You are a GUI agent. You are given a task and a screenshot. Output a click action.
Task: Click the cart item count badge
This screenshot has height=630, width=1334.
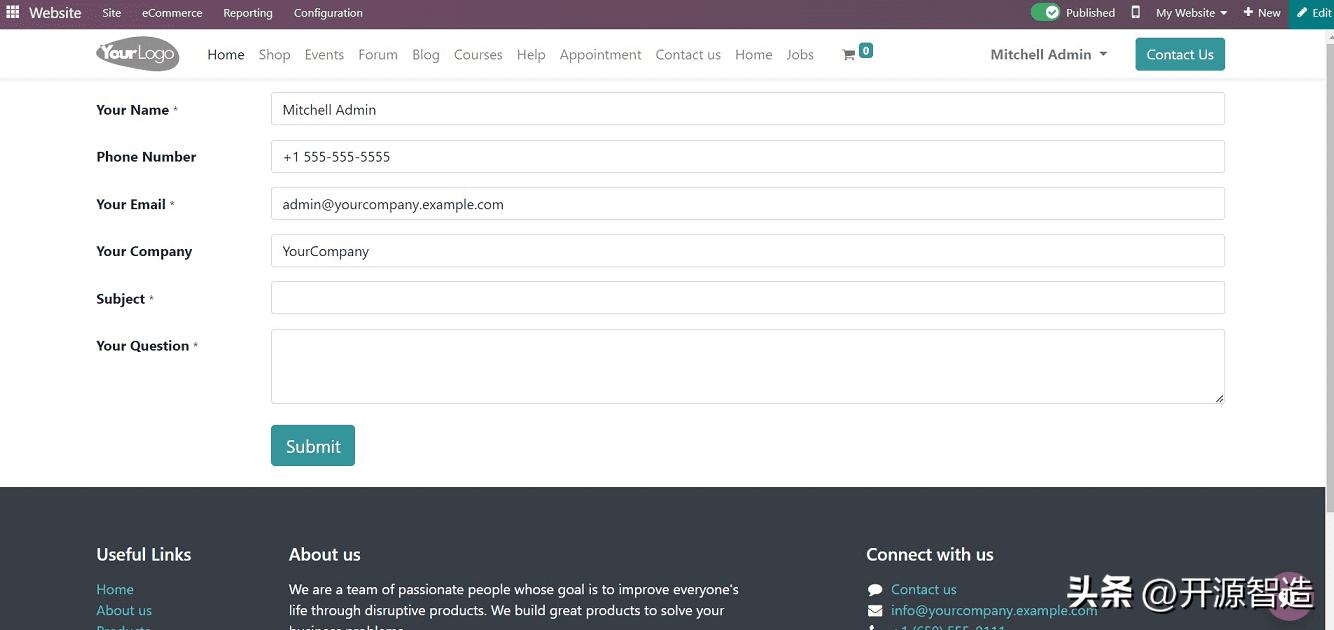coord(866,50)
